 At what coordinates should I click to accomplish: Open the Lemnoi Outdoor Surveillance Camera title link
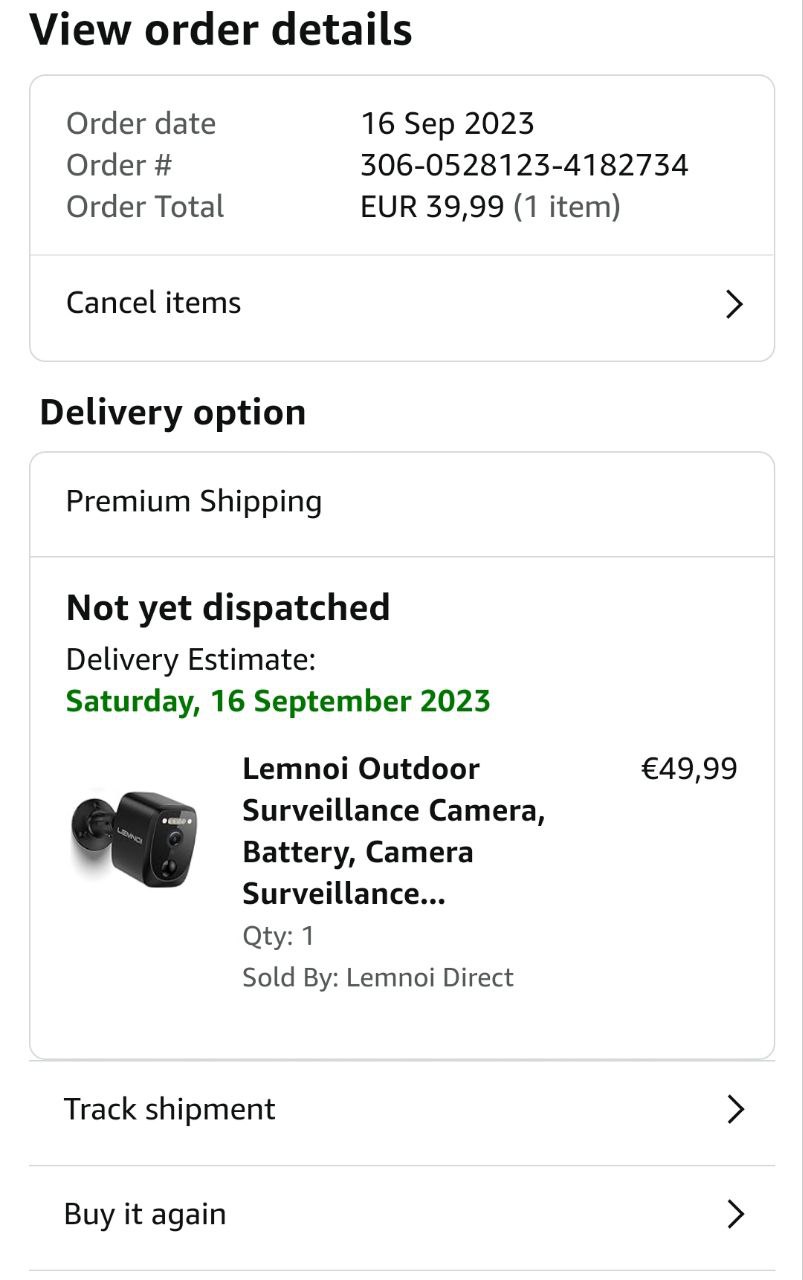[393, 830]
